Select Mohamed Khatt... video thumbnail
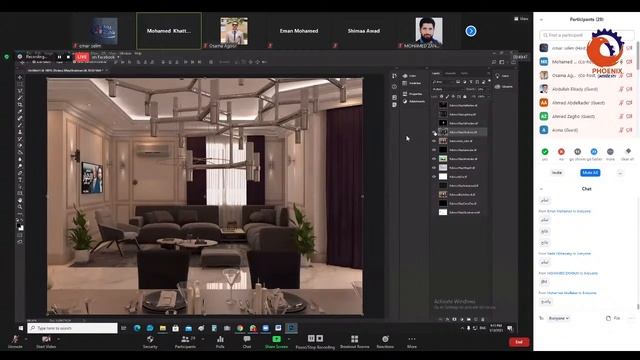640x360 pixels. [x=169, y=31]
